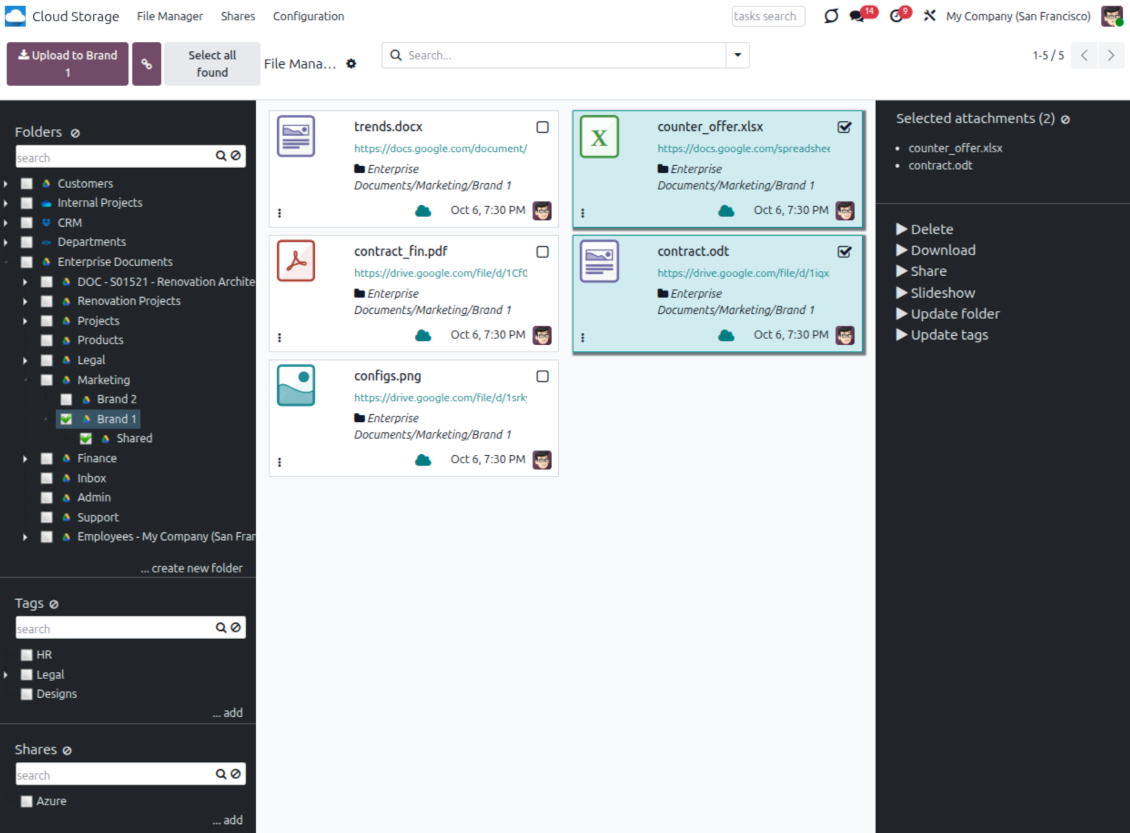The width and height of the screenshot is (1130, 833).
Task: Open the activities clock icon in the top bar
Action: pos(896,16)
